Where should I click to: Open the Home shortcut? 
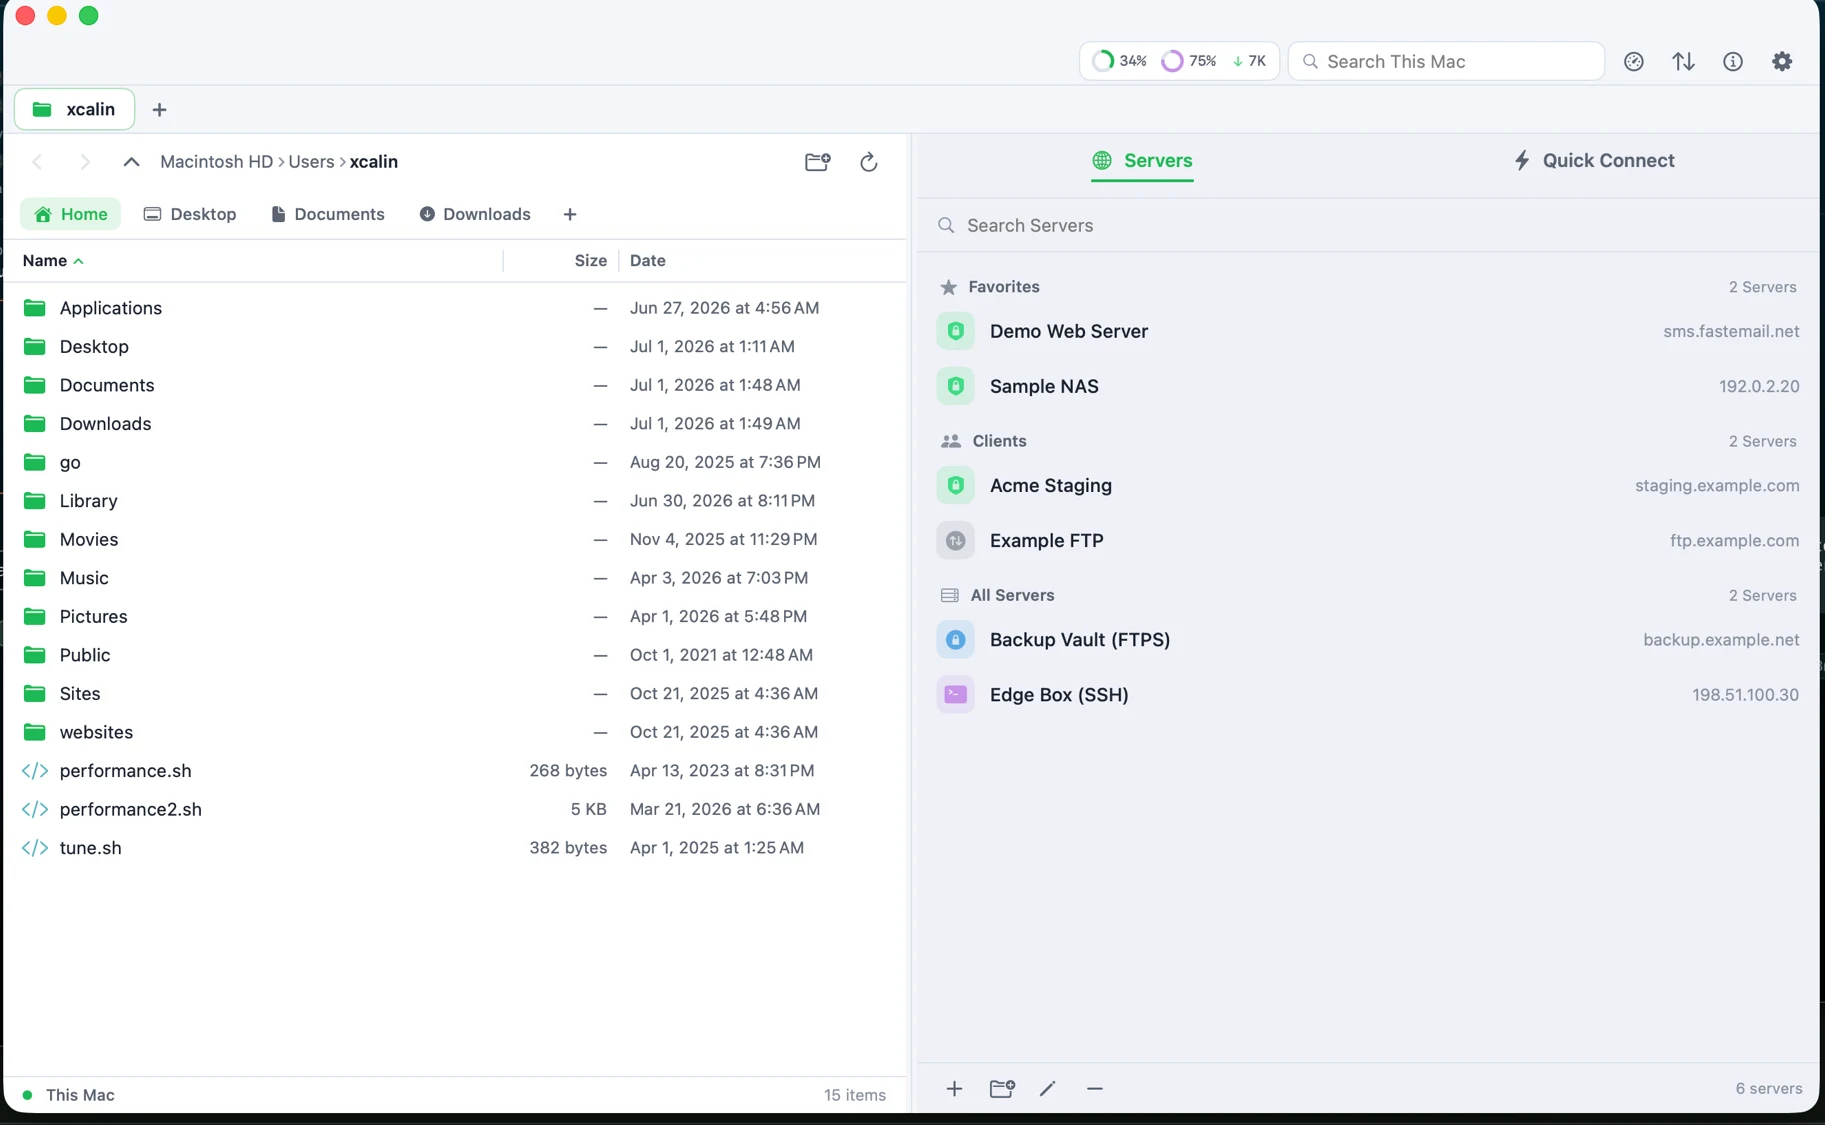click(x=70, y=214)
